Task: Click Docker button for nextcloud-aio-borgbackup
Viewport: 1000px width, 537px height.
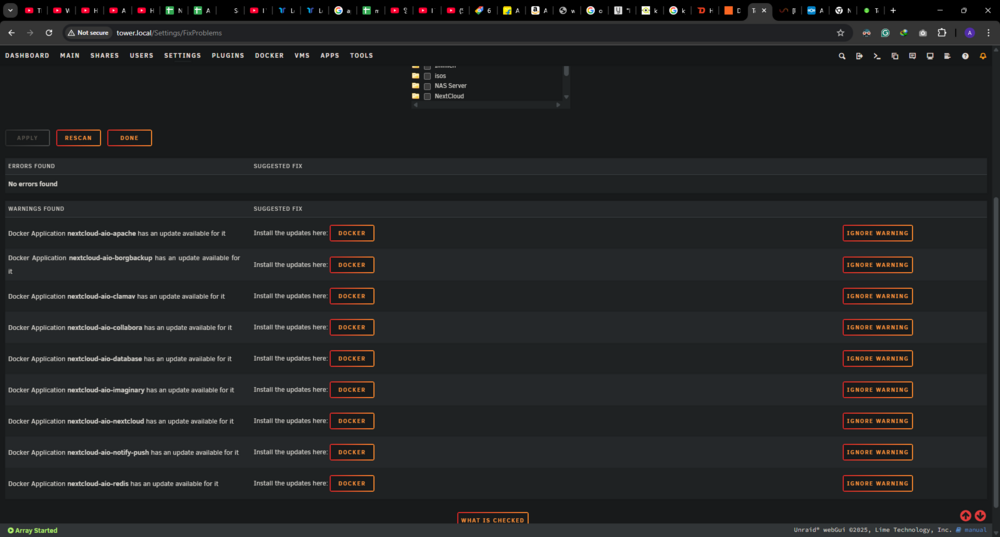Action: 352,265
